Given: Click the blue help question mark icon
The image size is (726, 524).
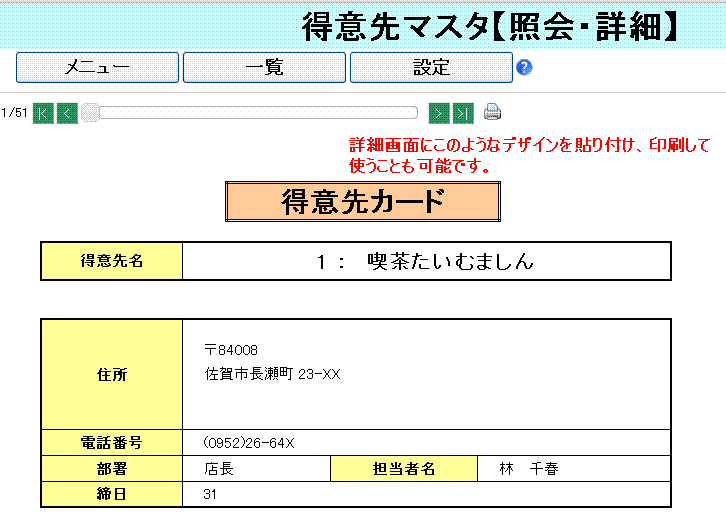Looking at the screenshot, I should tap(524, 68).
